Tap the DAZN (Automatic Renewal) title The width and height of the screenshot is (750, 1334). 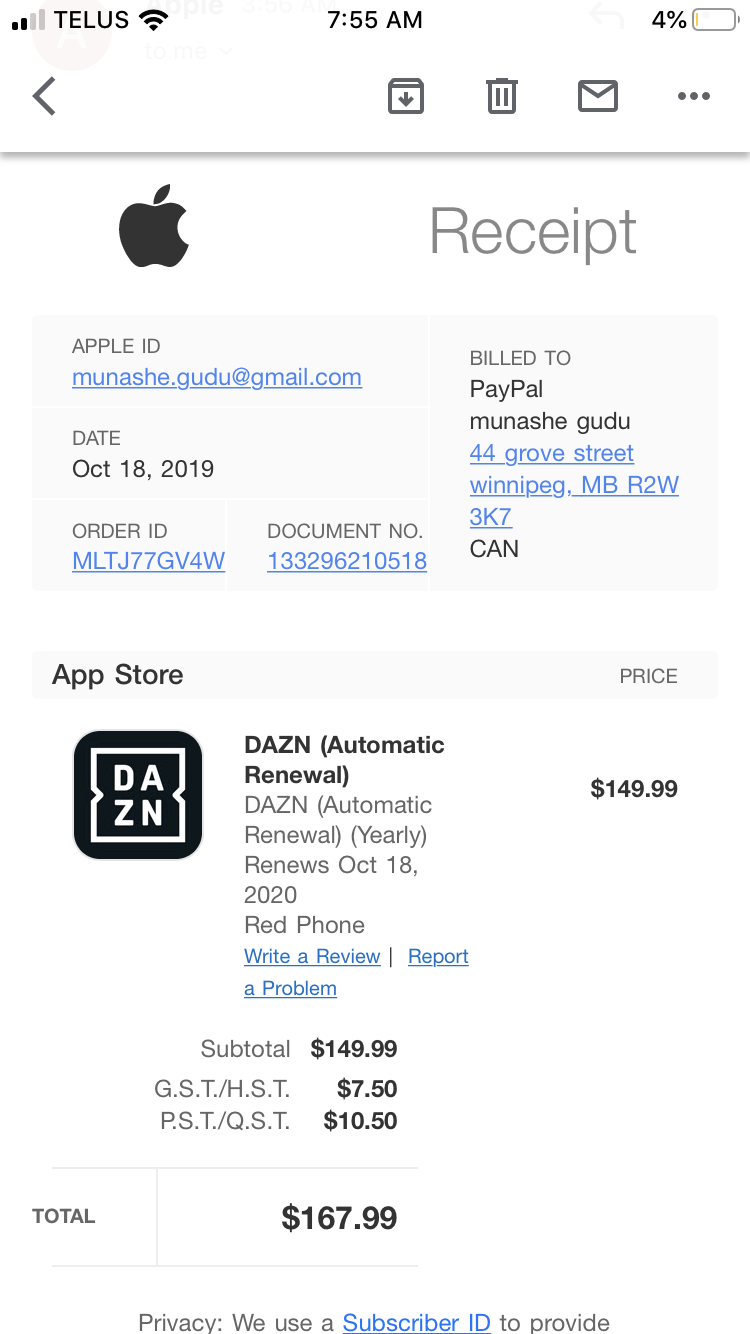coord(344,759)
